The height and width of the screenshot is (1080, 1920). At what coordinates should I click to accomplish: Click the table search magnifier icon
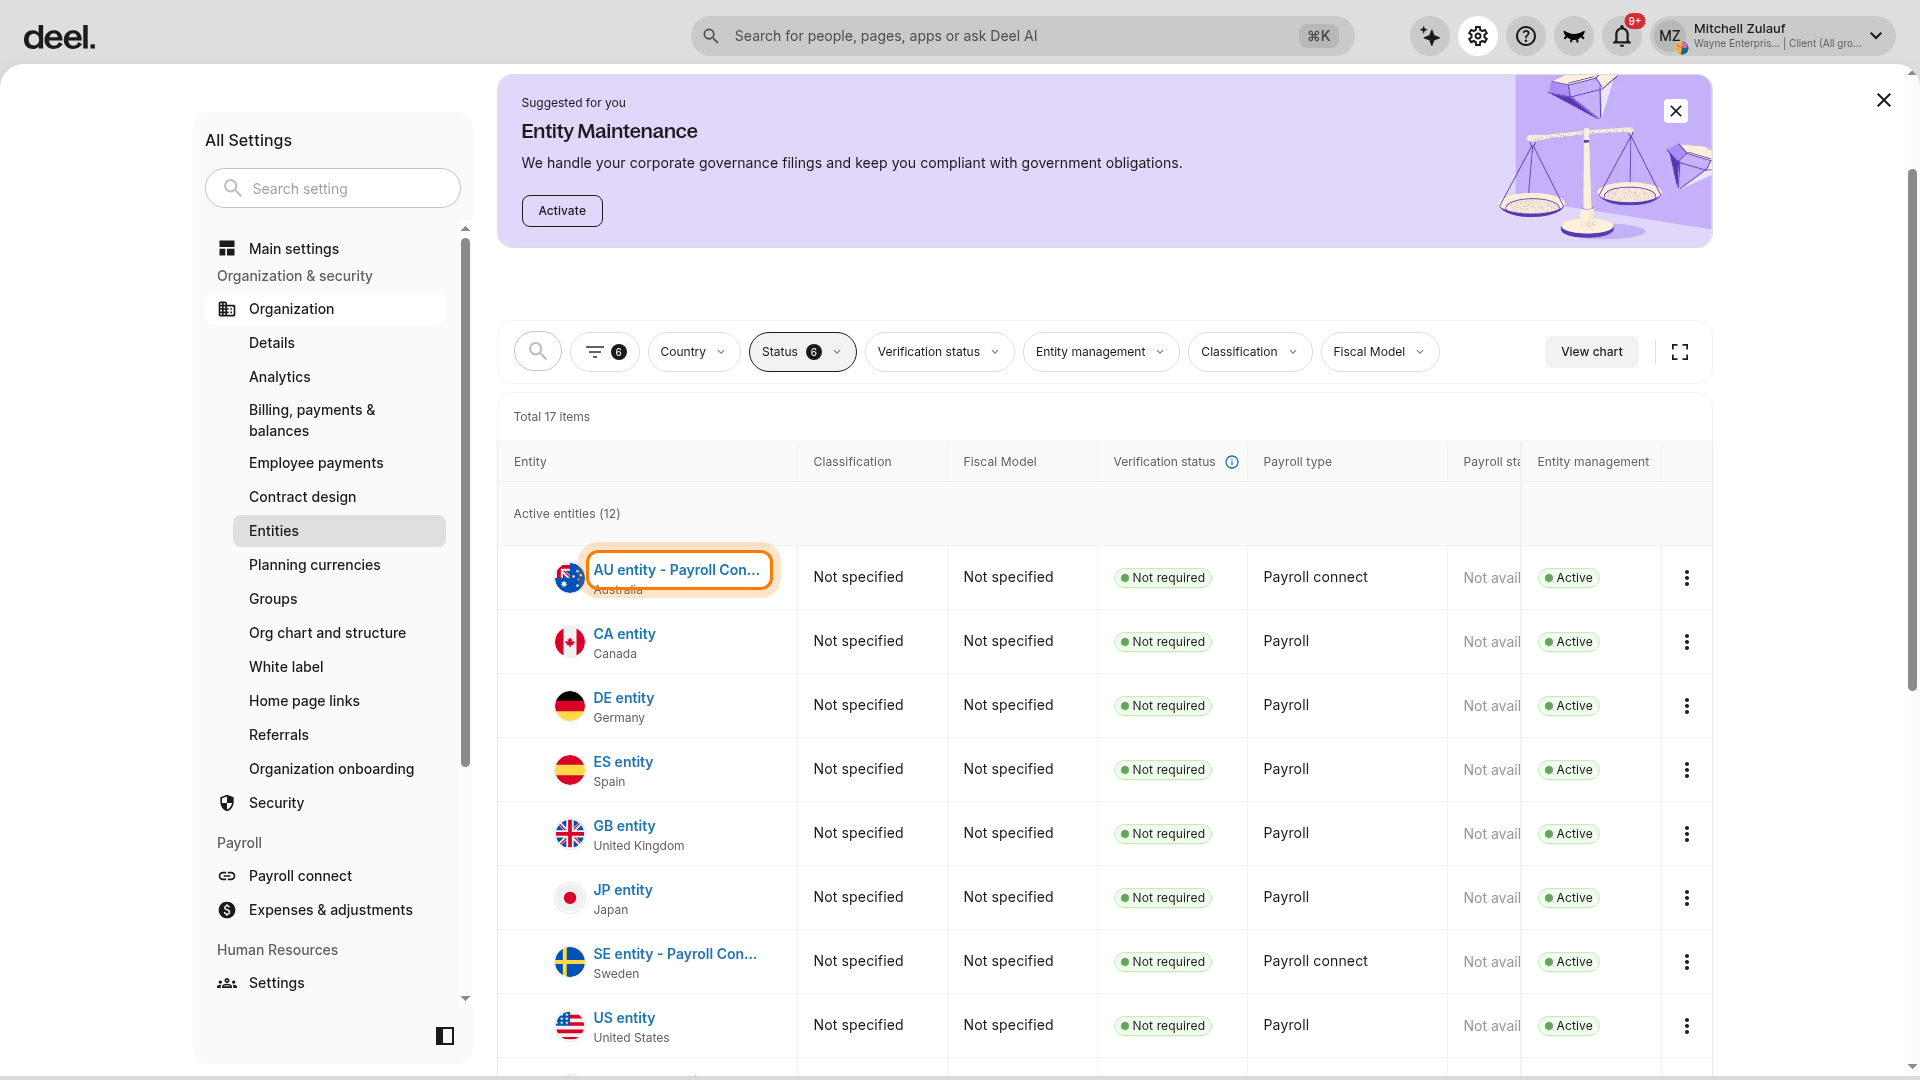[x=538, y=351]
